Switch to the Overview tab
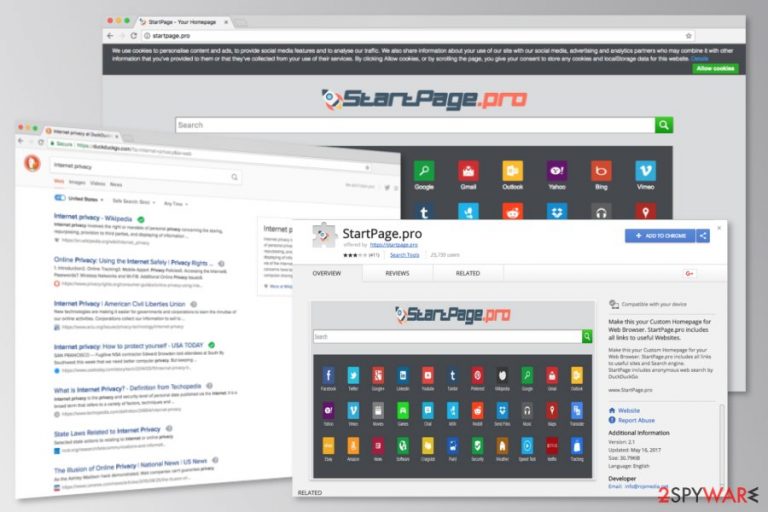The height and width of the screenshot is (512, 768). [x=327, y=273]
